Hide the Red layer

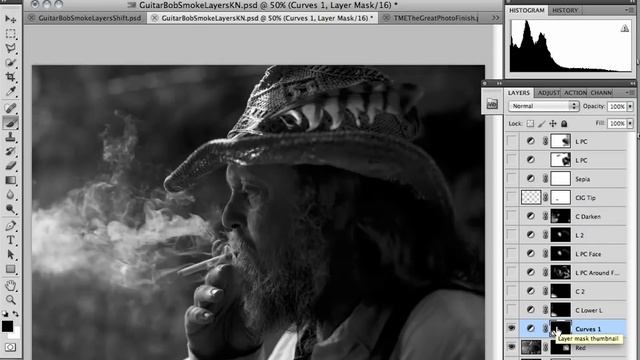511,347
